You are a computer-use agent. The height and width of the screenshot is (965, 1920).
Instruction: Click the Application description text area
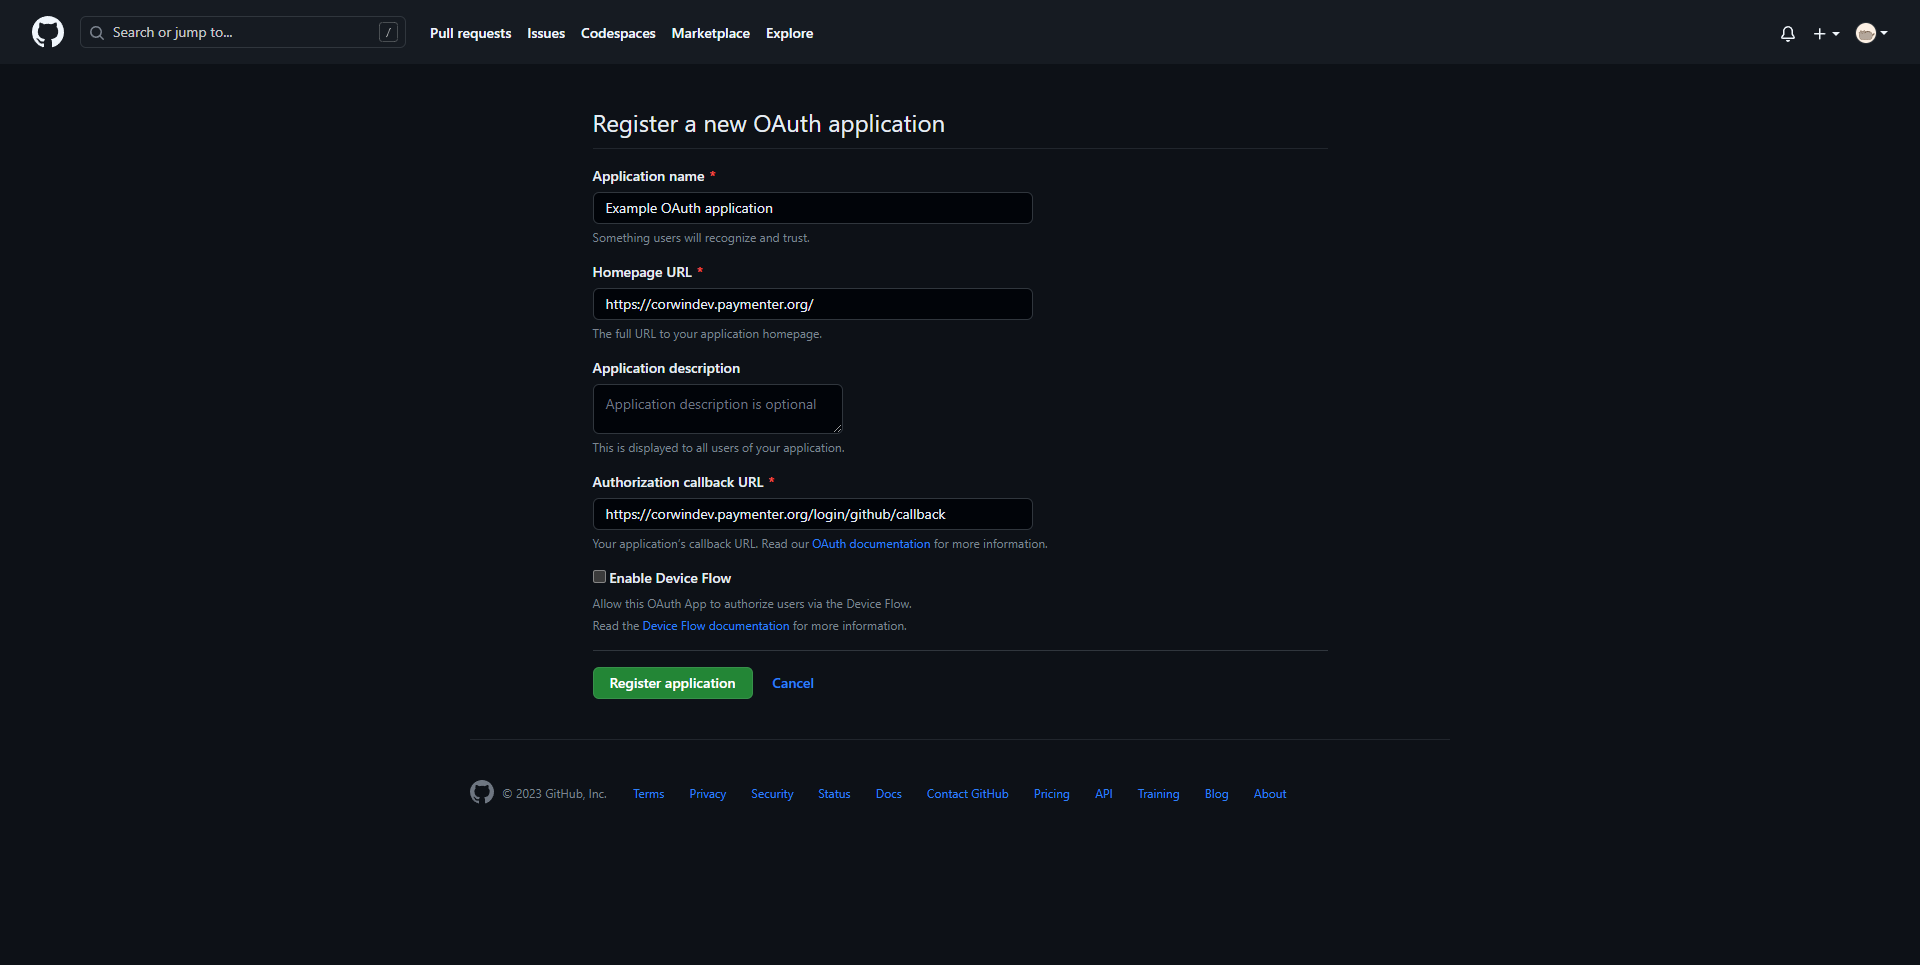716,408
